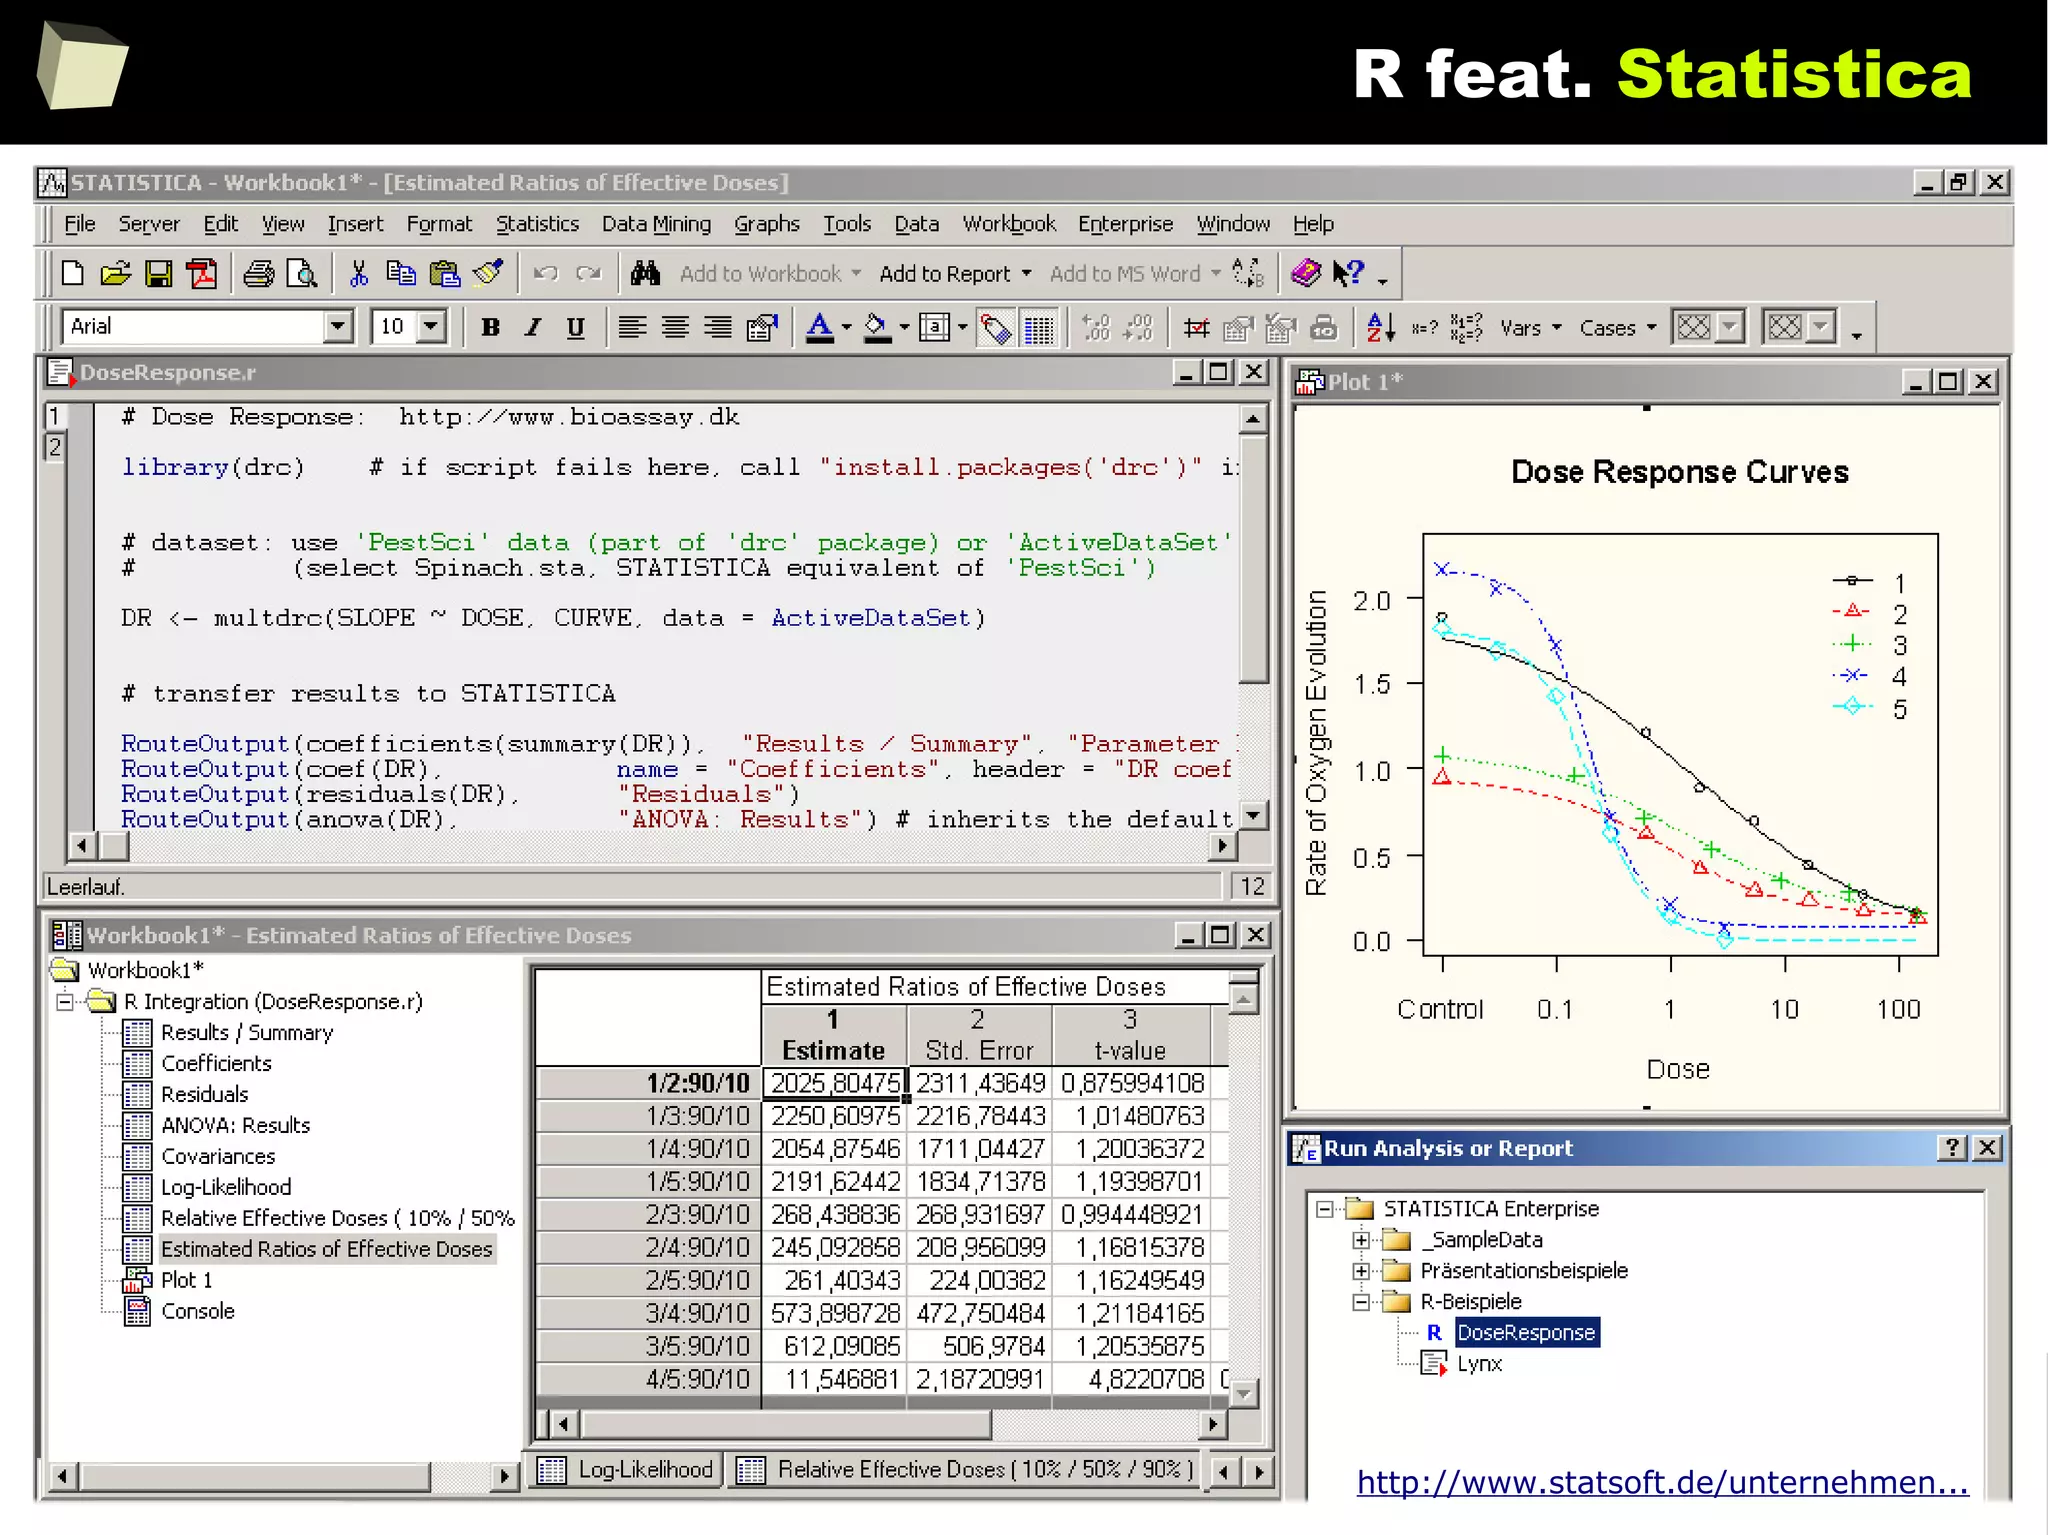2048x1535 pixels.
Task: Click the Print Preview icon
Action: (x=301, y=273)
